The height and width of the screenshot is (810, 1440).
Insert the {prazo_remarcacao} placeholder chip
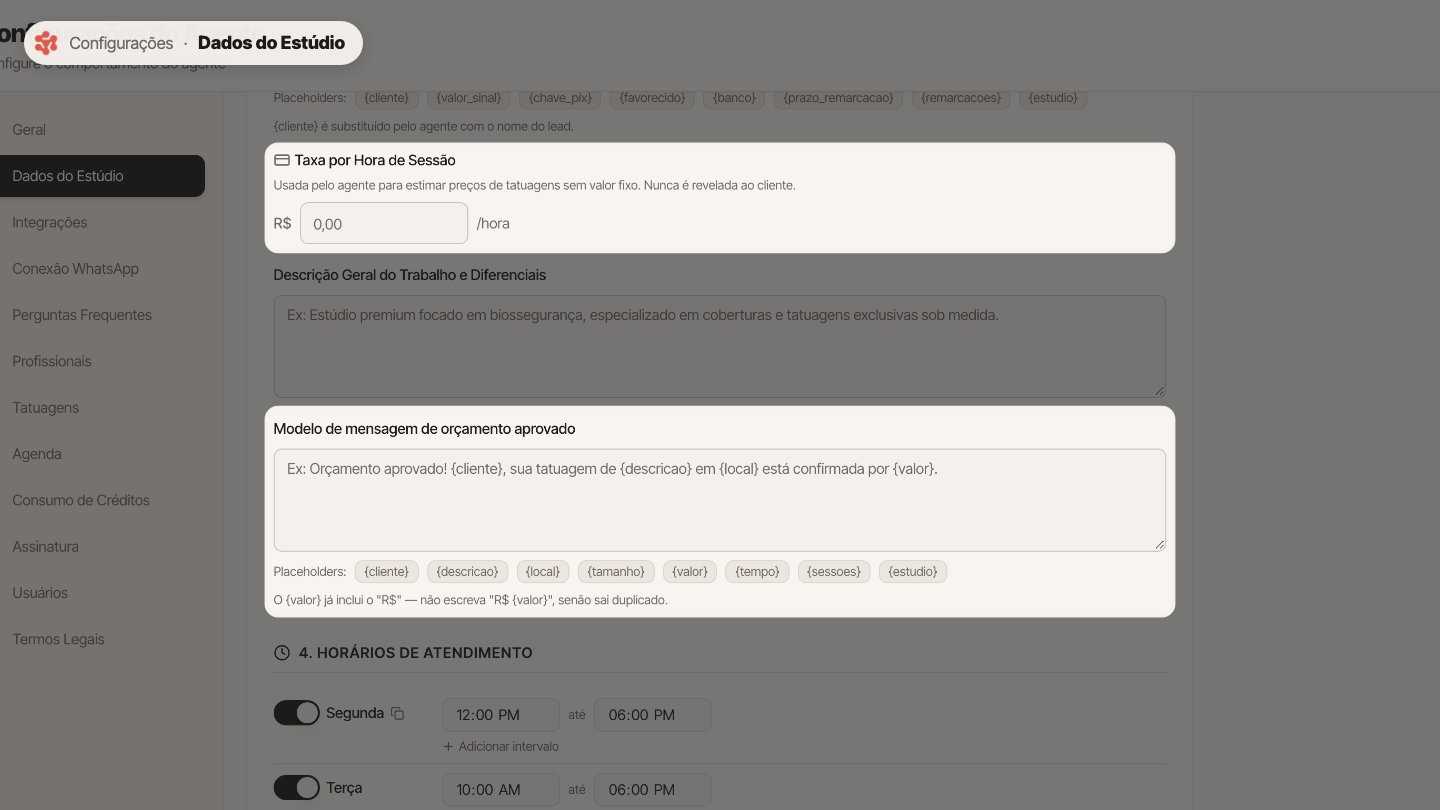(838, 98)
